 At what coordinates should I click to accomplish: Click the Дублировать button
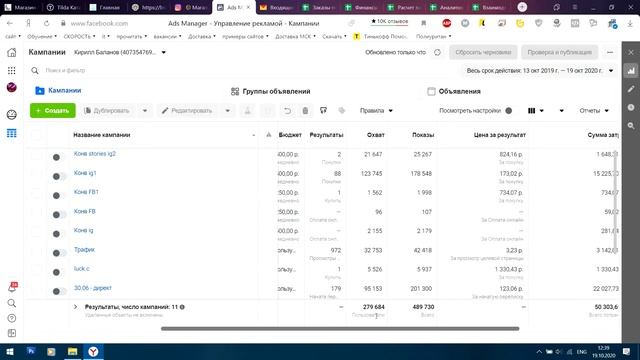(x=107, y=111)
